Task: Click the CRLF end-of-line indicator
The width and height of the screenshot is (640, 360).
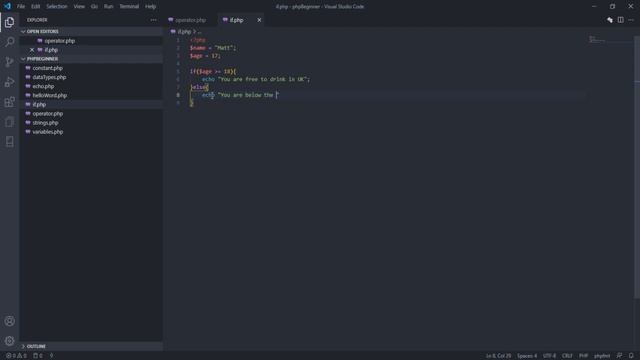Action: click(x=567, y=356)
